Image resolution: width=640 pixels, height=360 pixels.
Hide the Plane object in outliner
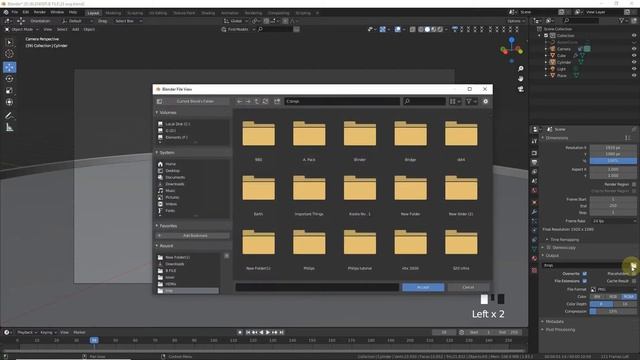coord(634,76)
